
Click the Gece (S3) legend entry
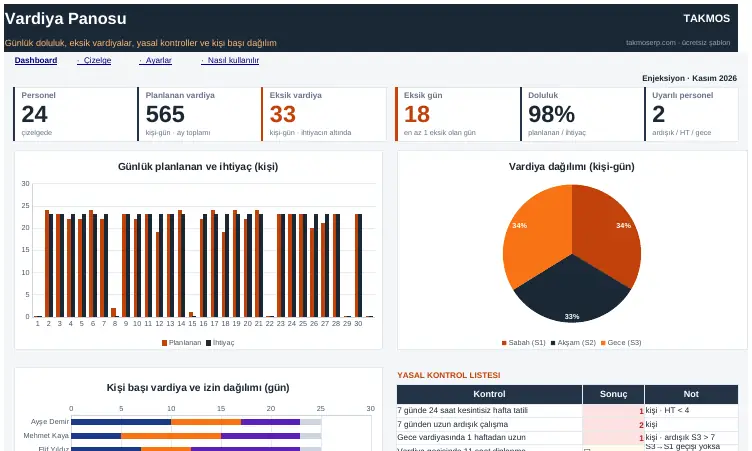coord(621,343)
